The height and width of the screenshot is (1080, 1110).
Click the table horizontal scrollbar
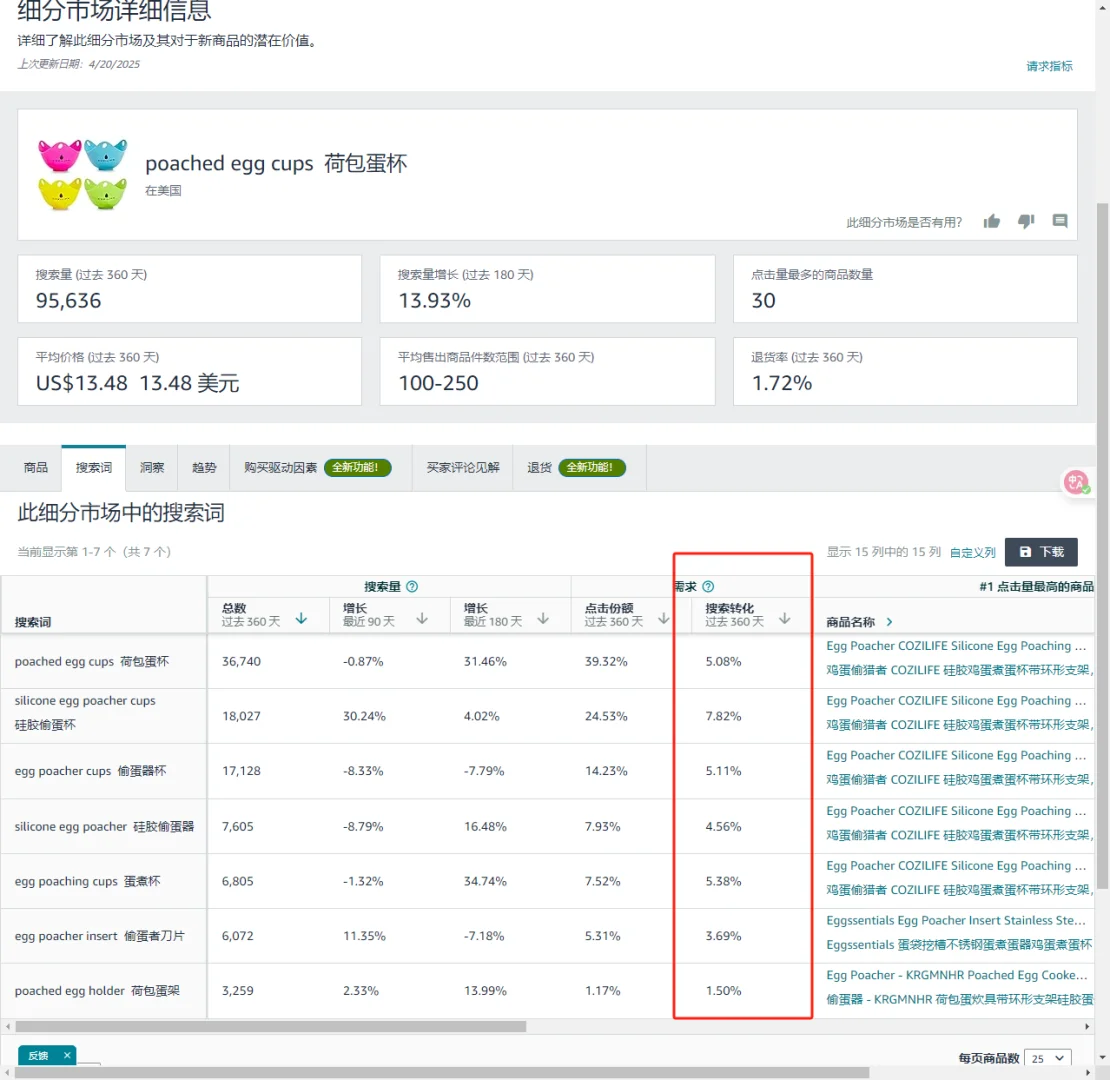(270, 1026)
